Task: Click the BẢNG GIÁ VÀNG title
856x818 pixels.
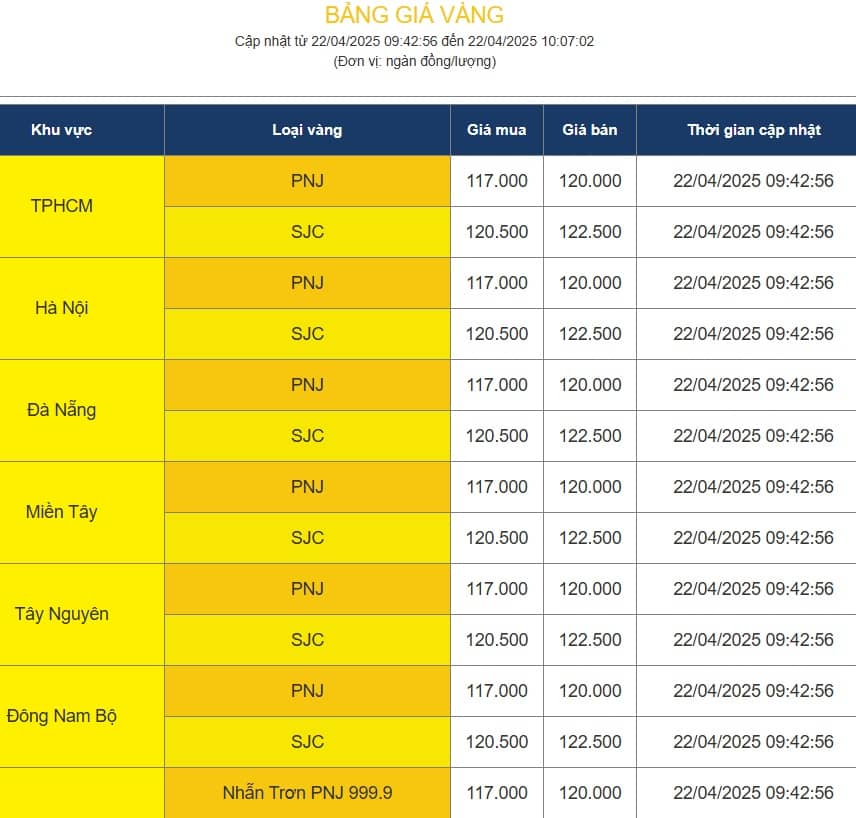Action: click(414, 15)
